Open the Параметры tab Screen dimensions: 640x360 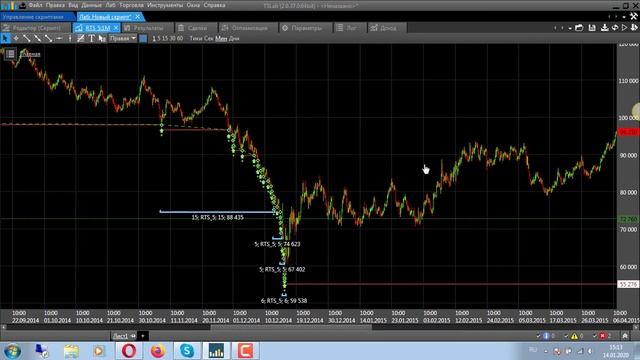306,28
